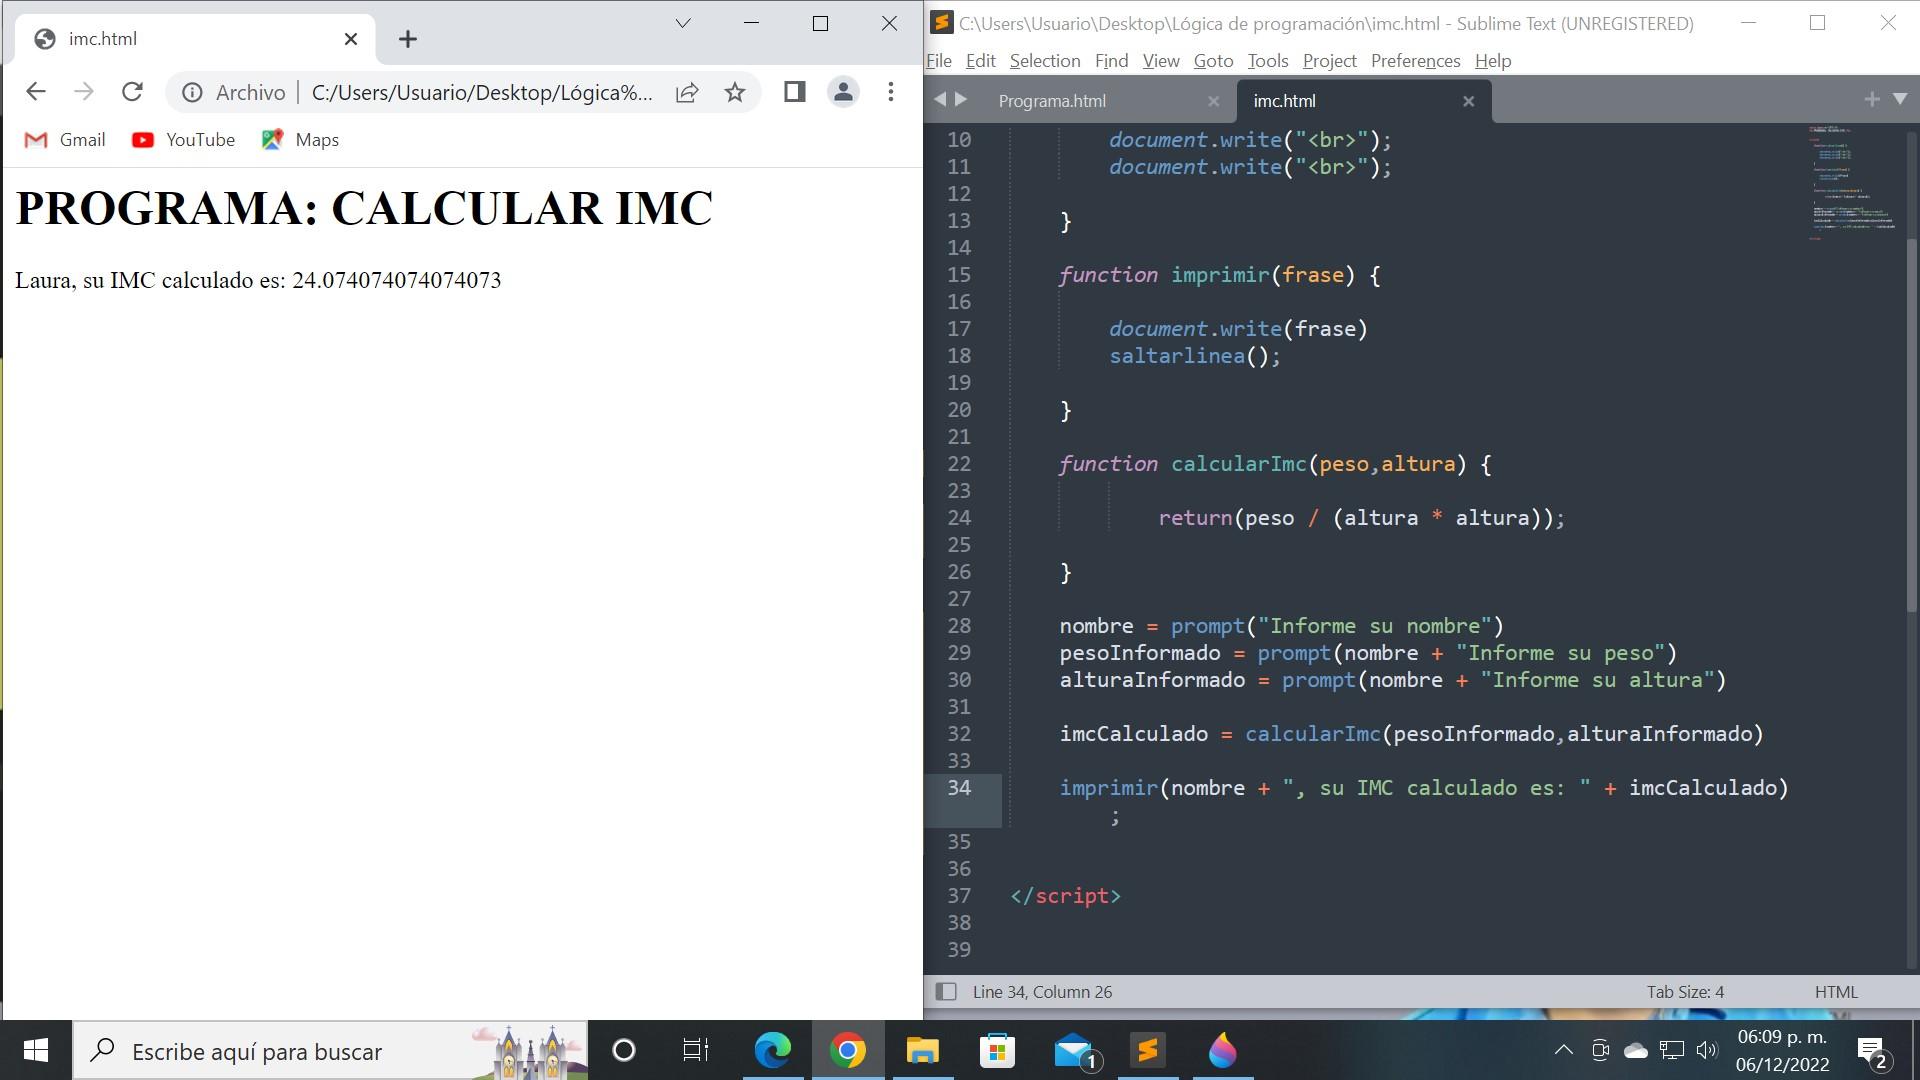Click the reload page button in browser

131,92
